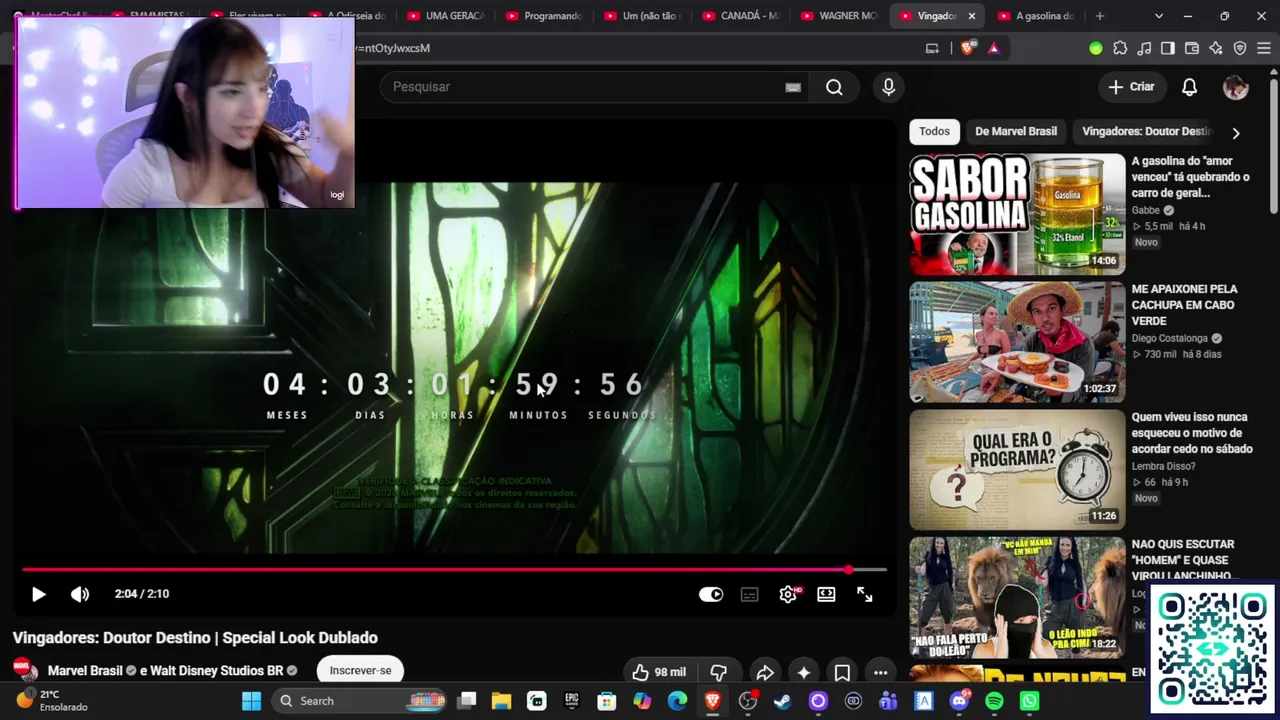Switch to the 'WAGNER MO' browser tab
Viewport: 1280px width, 720px height.
[838, 16]
